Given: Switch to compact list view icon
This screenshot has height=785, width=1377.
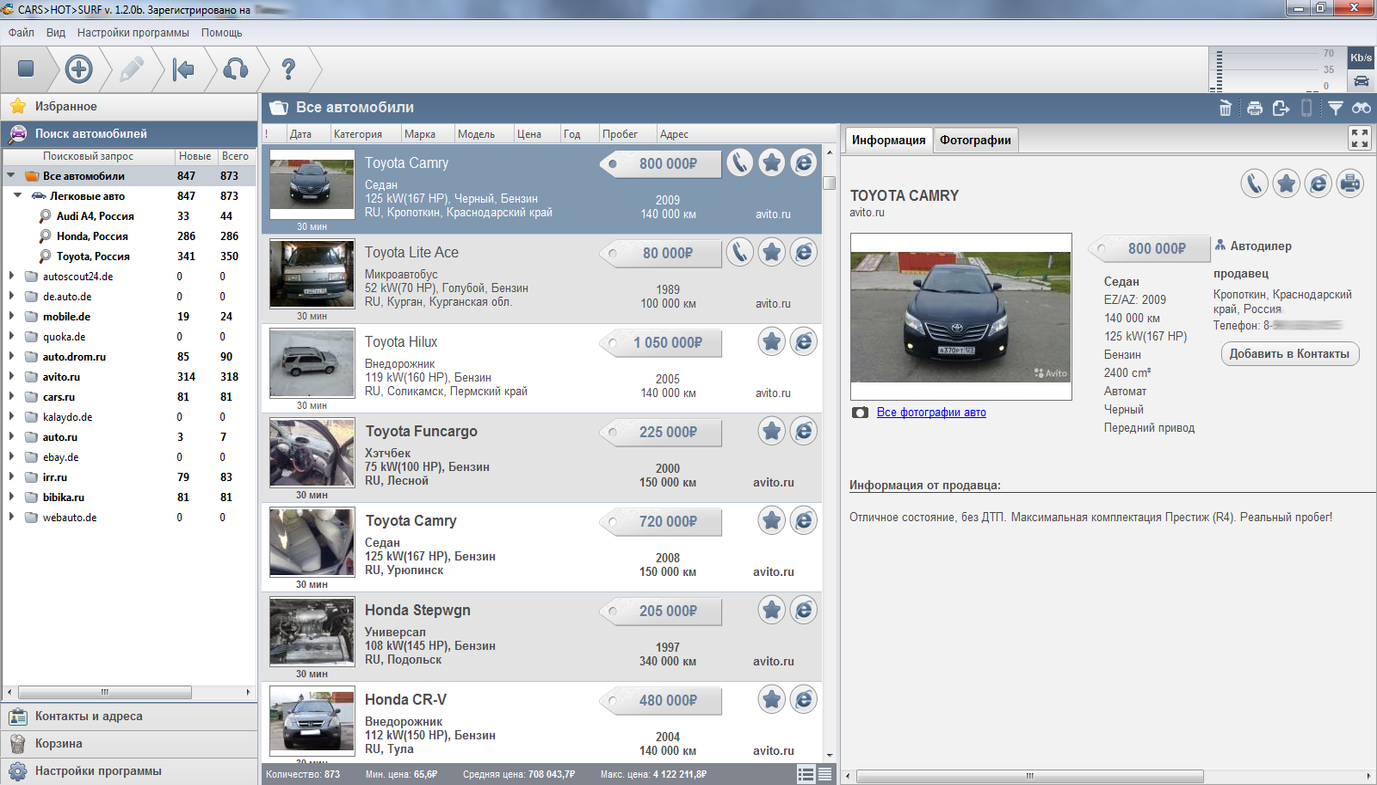Looking at the screenshot, I should tap(825, 774).
